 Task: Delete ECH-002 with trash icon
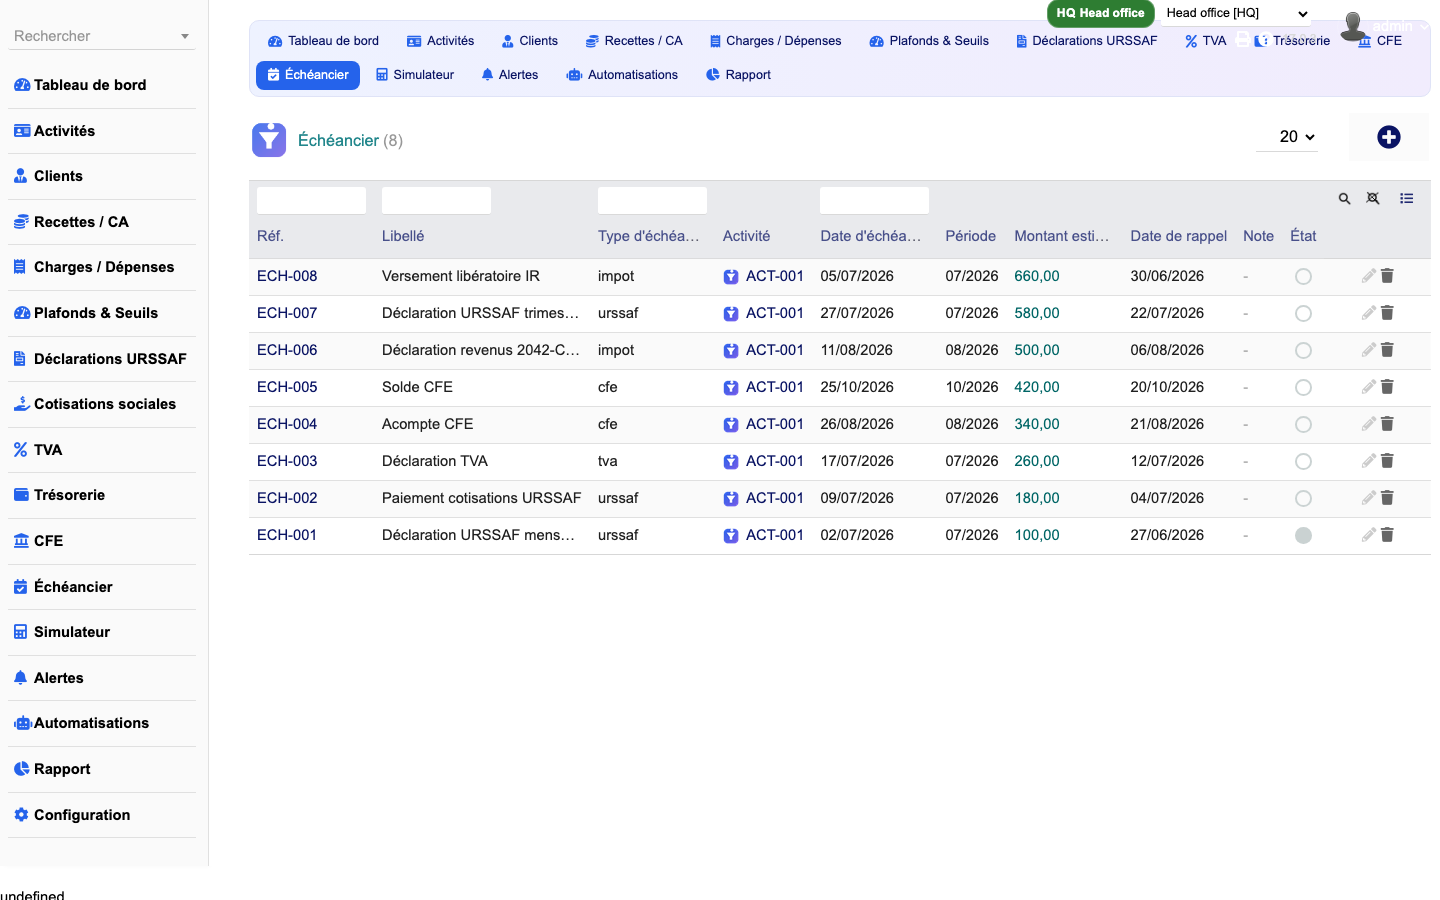pos(1387,498)
